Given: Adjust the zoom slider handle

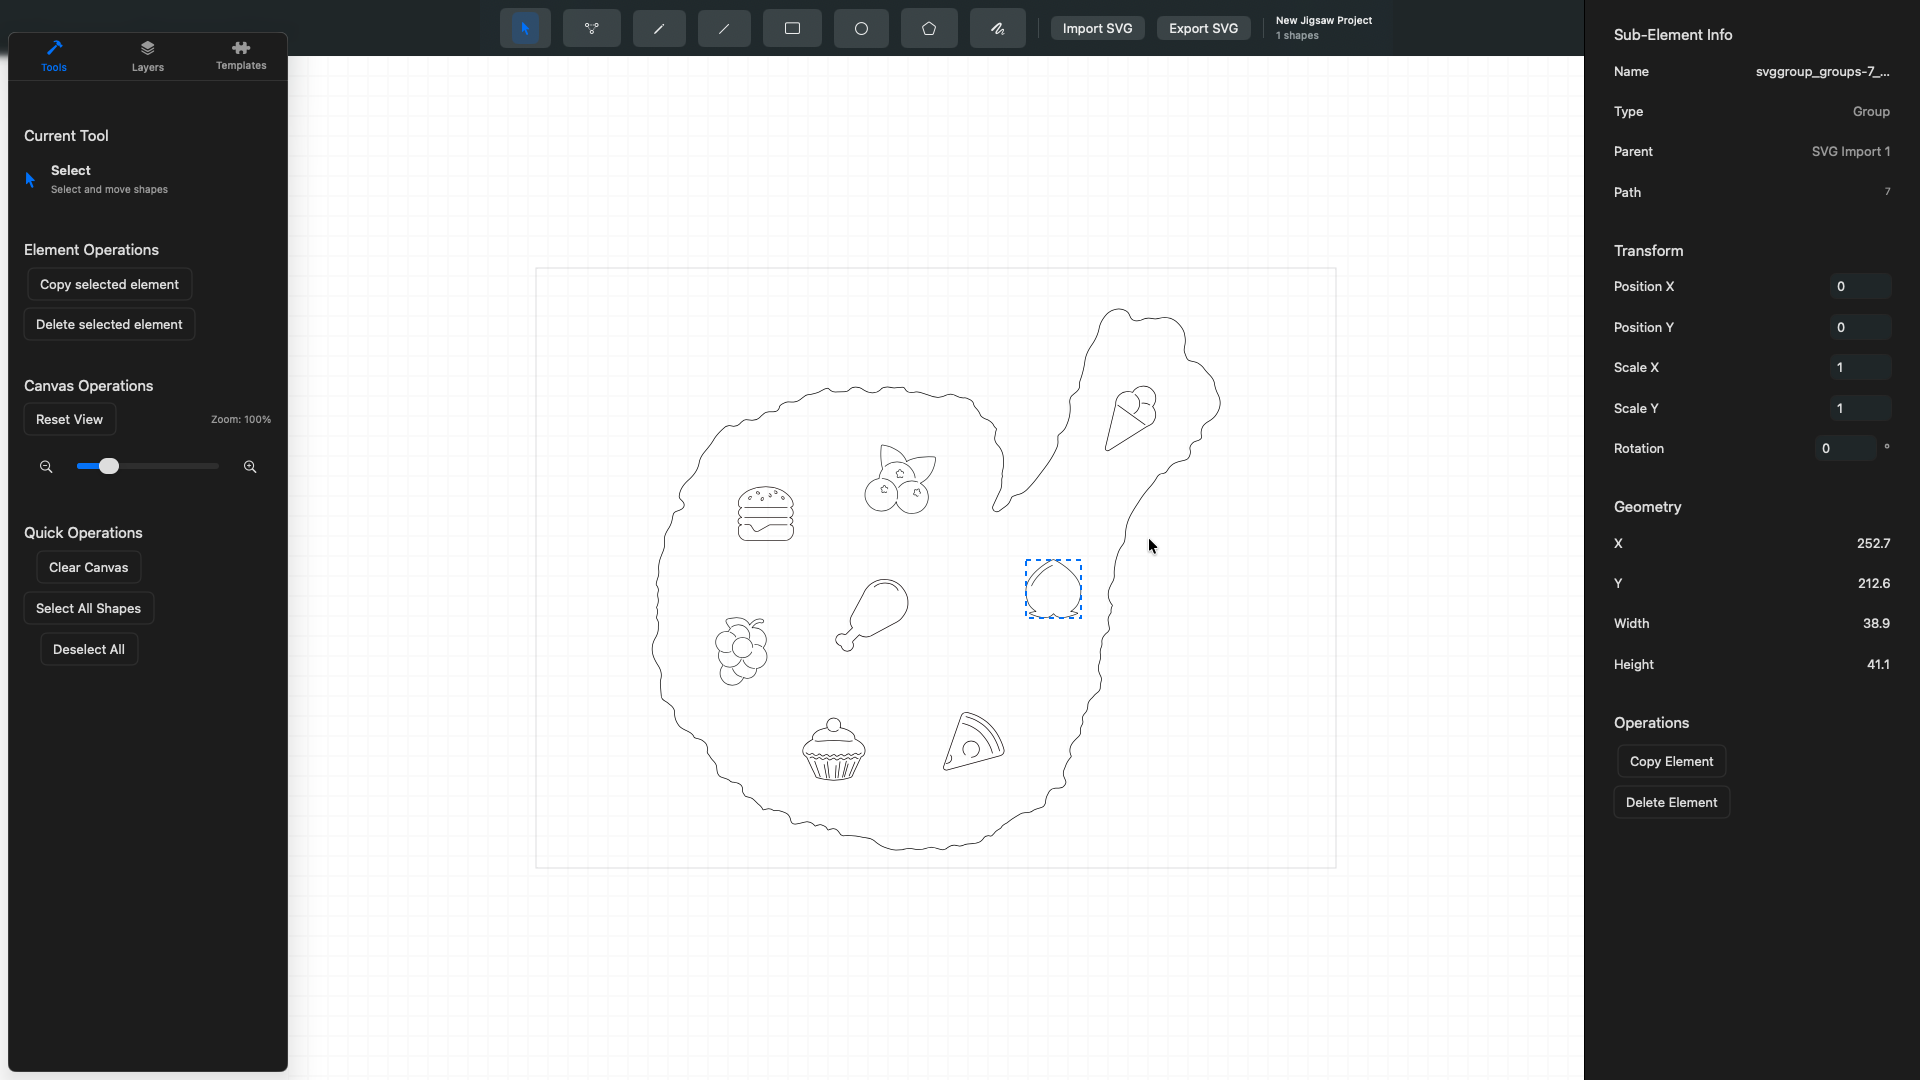Looking at the screenshot, I should 108,466.
